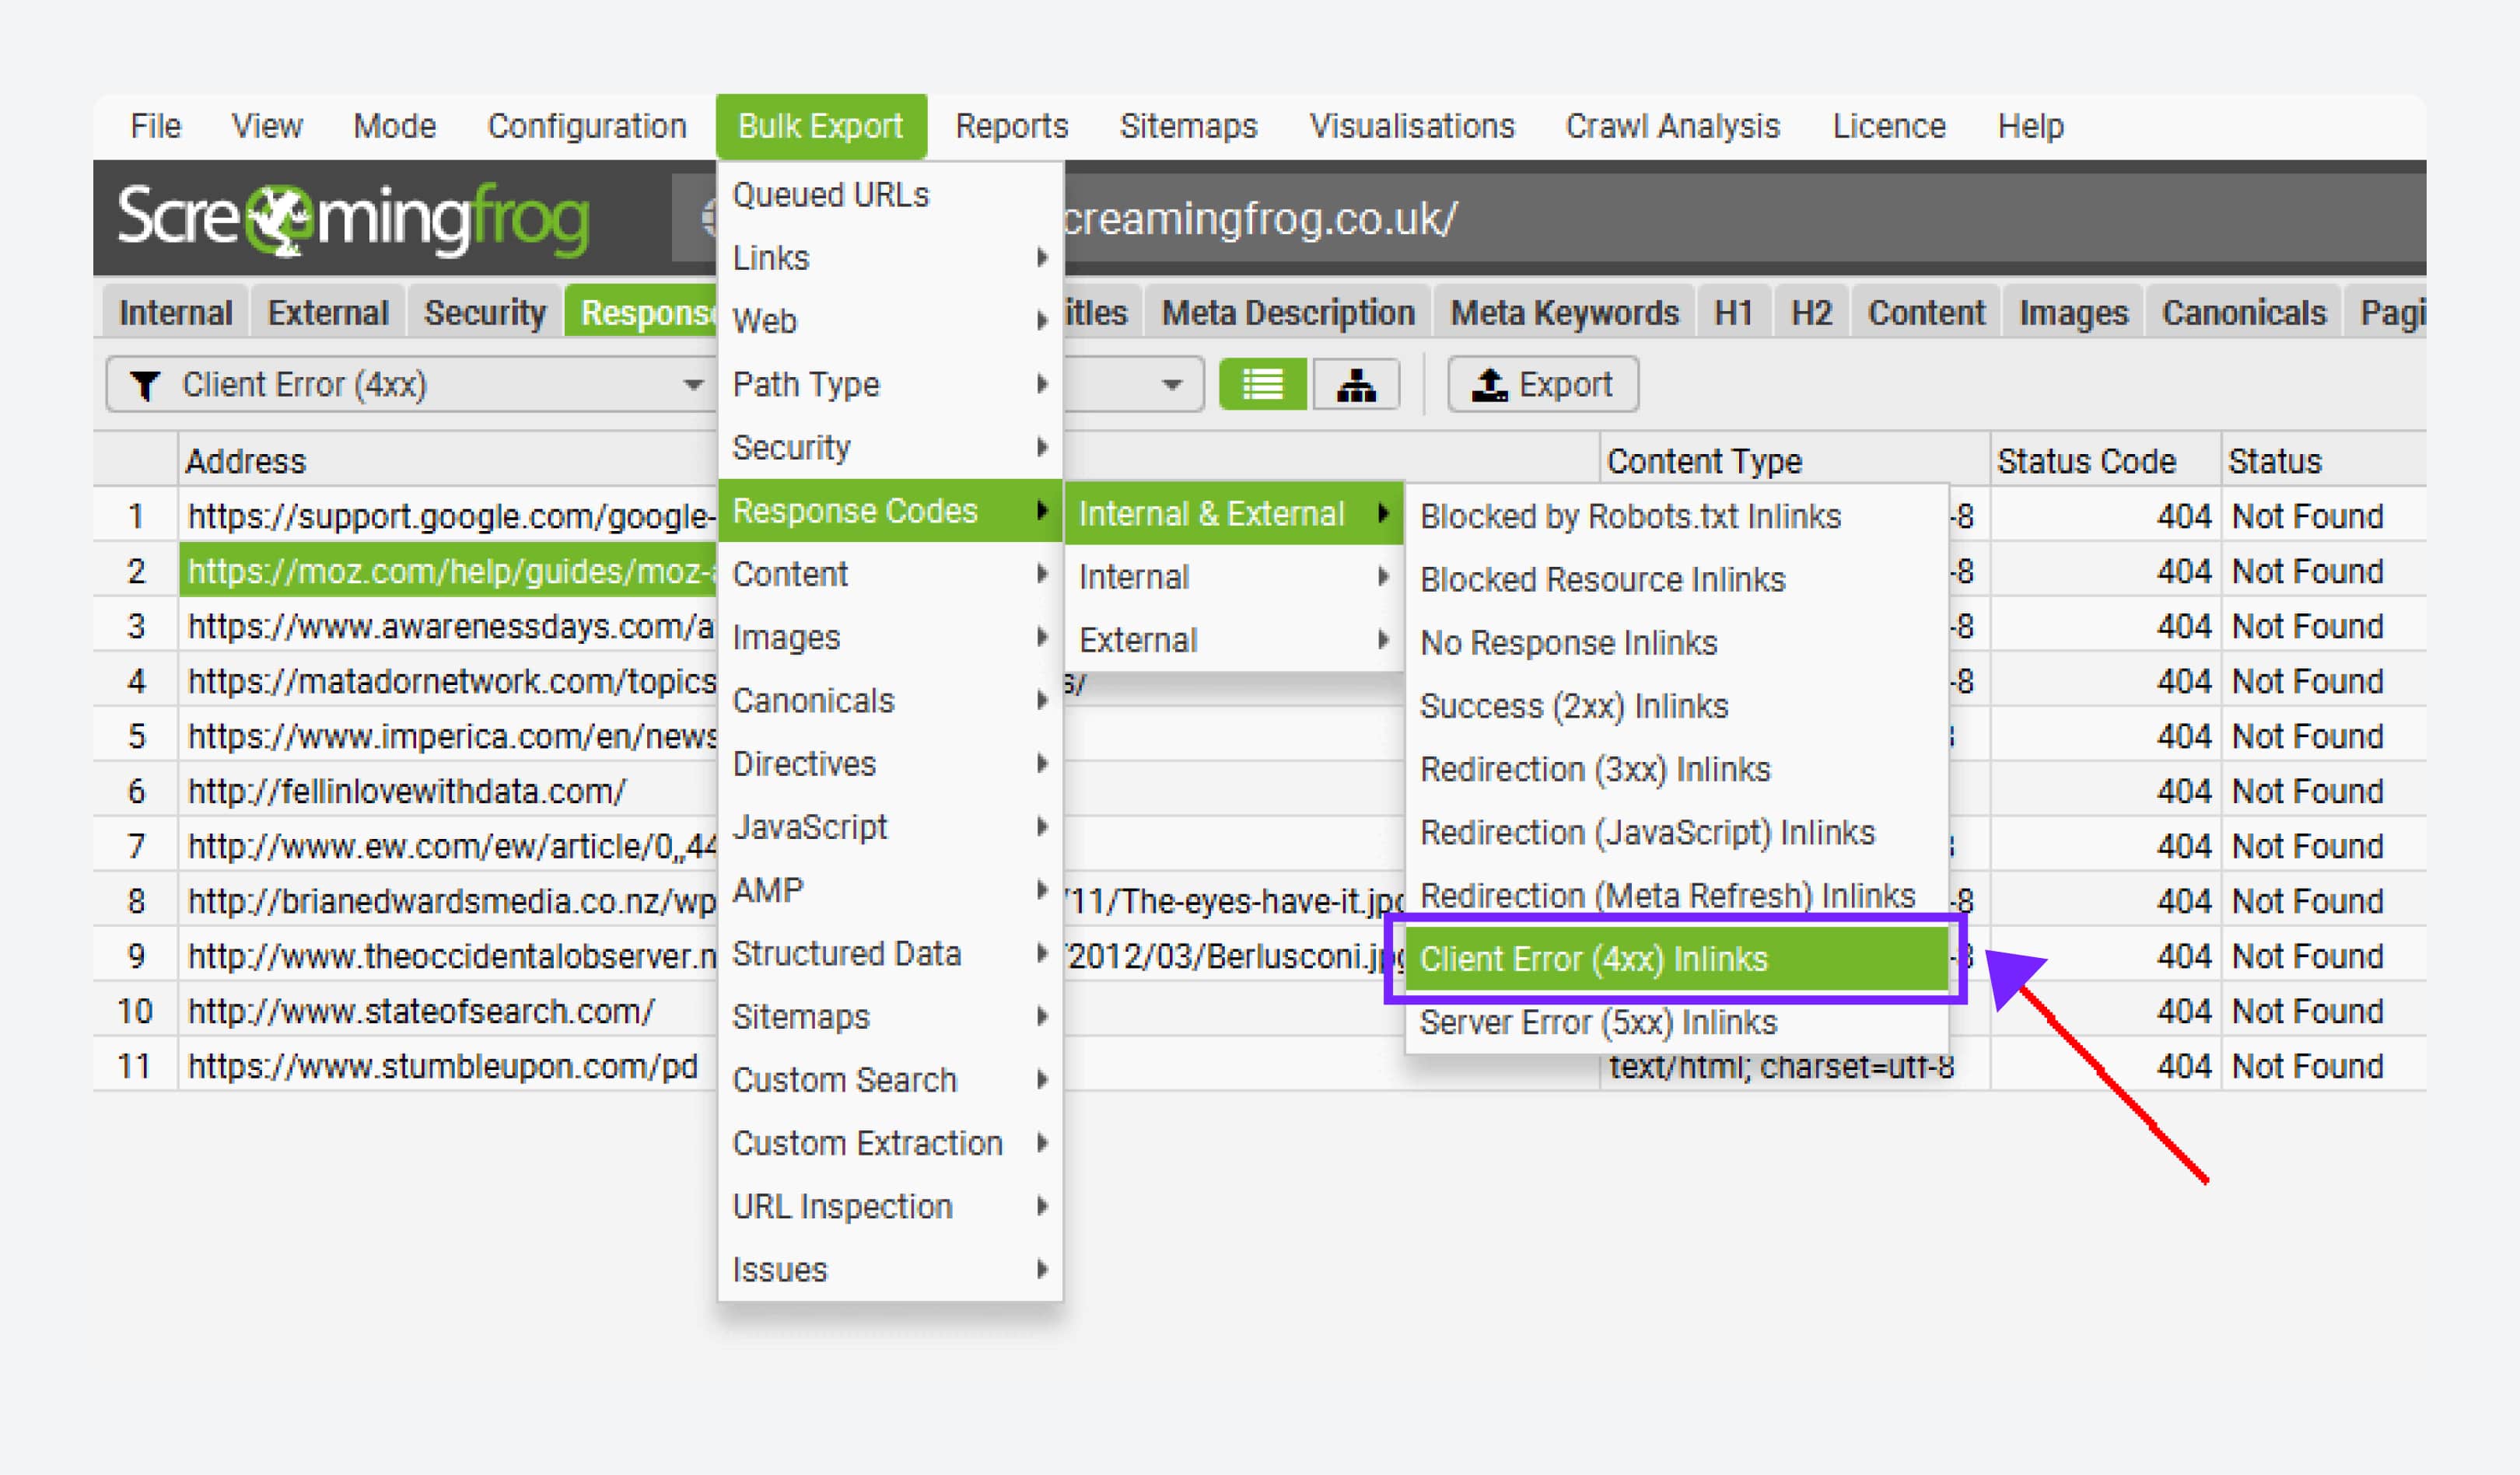Choose Redirection (3xx) Inlinks
This screenshot has width=2520, height=1475.
[x=1677, y=769]
